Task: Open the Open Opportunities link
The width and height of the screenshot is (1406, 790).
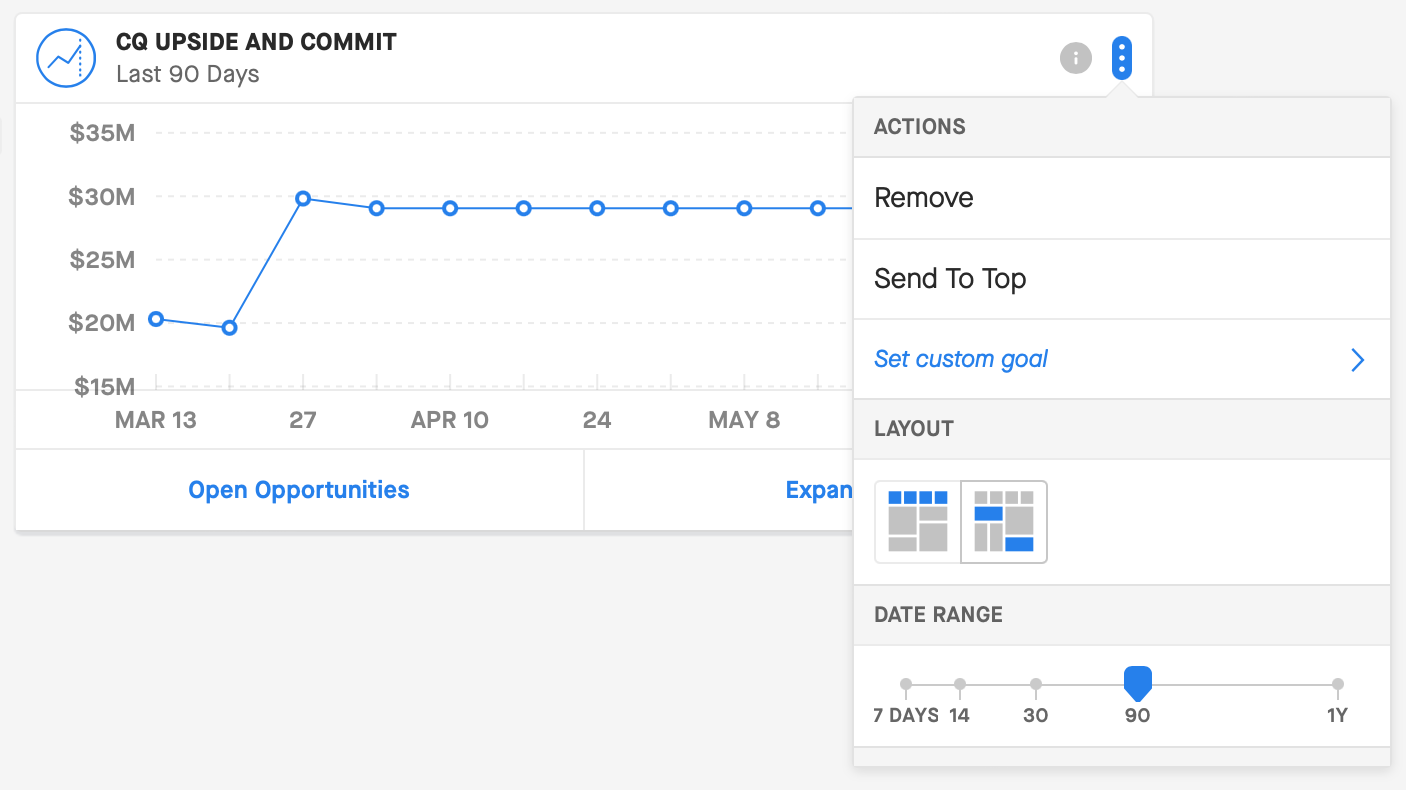Action: point(299,490)
